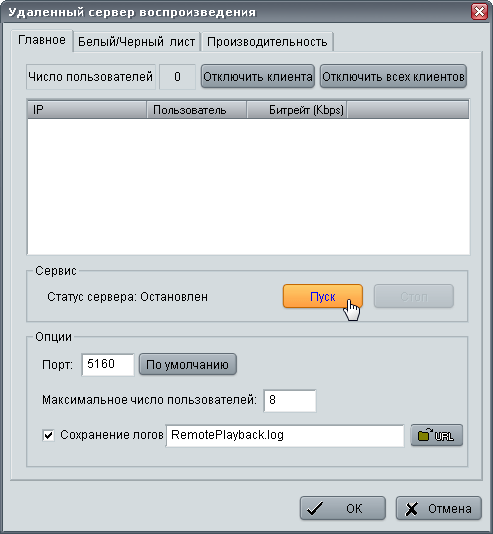Click the checkmark icon on OK button
This screenshot has width=493, height=534.
pyautogui.click(x=315, y=508)
